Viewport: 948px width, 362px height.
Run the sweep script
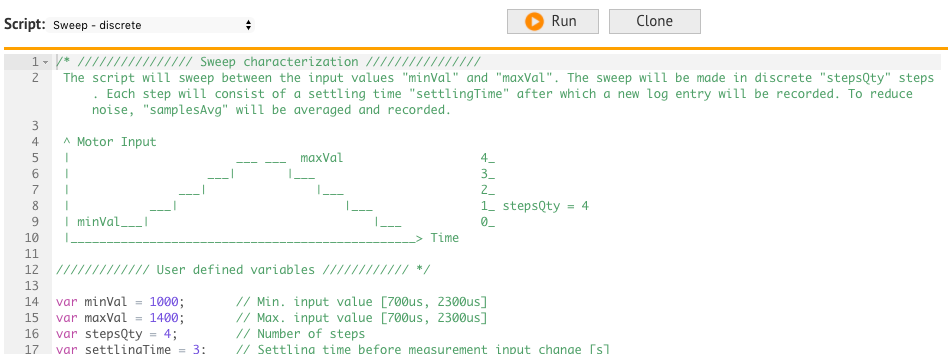click(x=553, y=21)
